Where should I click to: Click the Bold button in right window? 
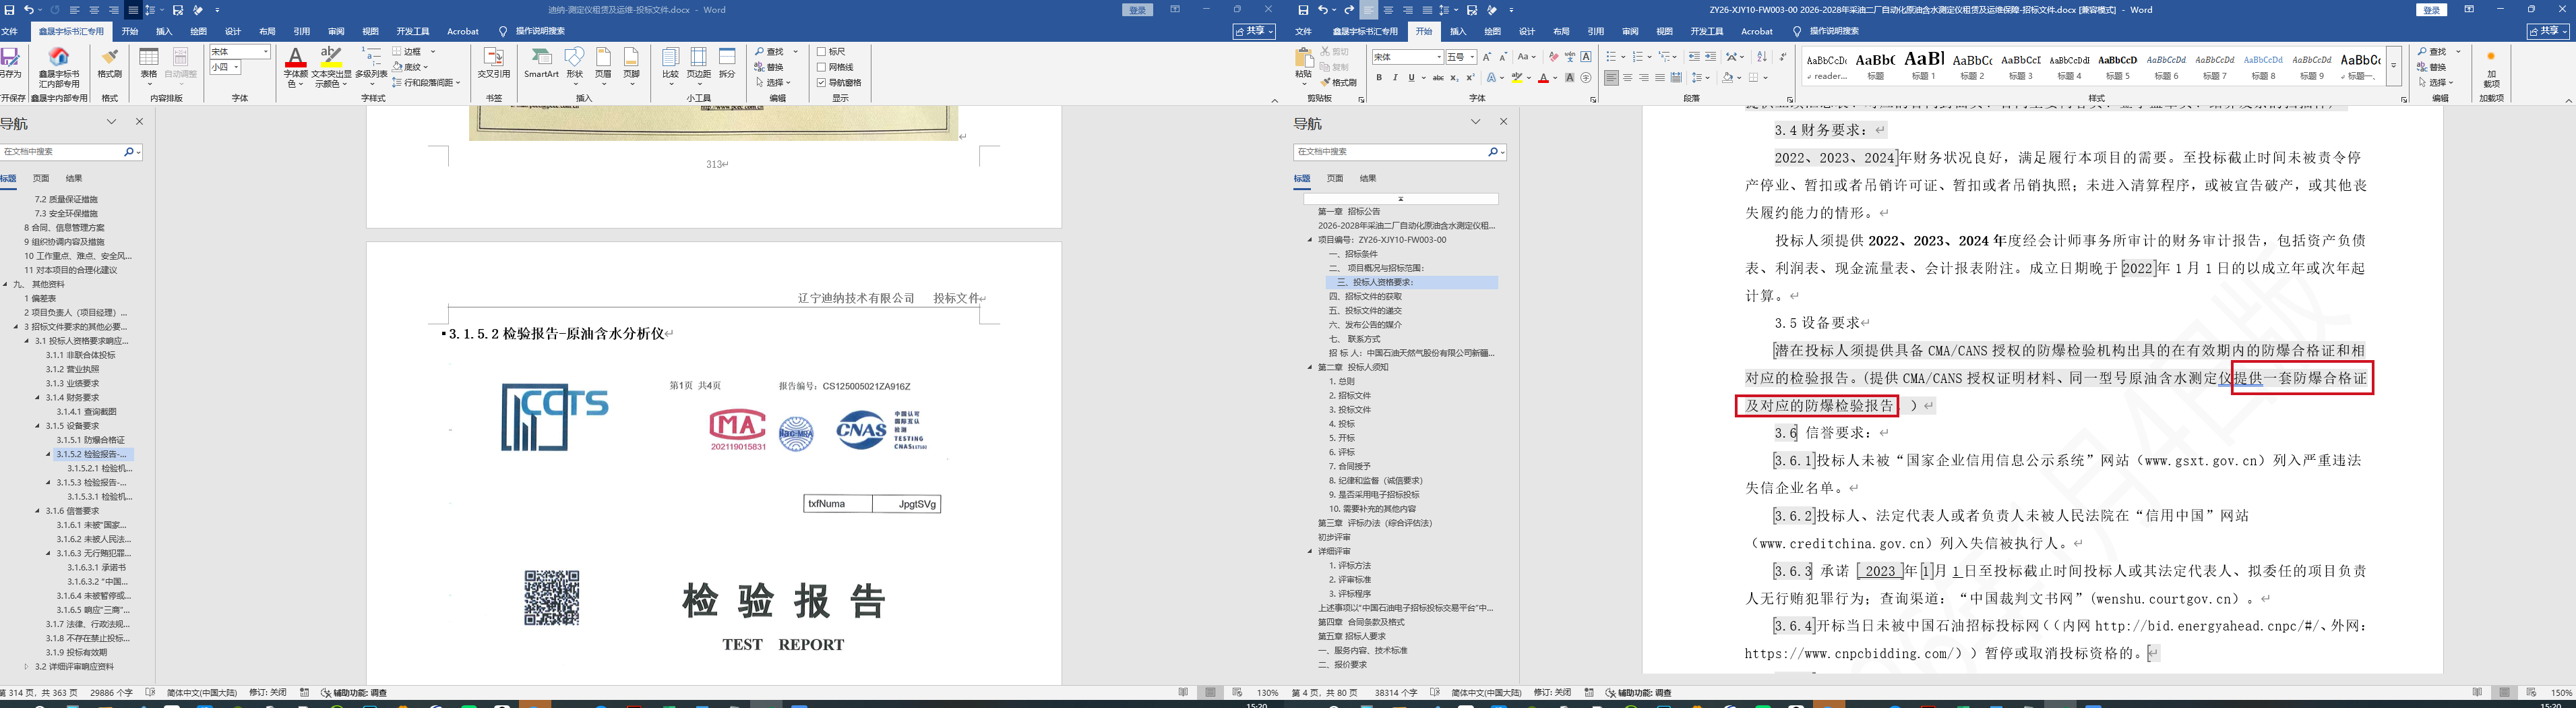click(x=1379, y=78)
